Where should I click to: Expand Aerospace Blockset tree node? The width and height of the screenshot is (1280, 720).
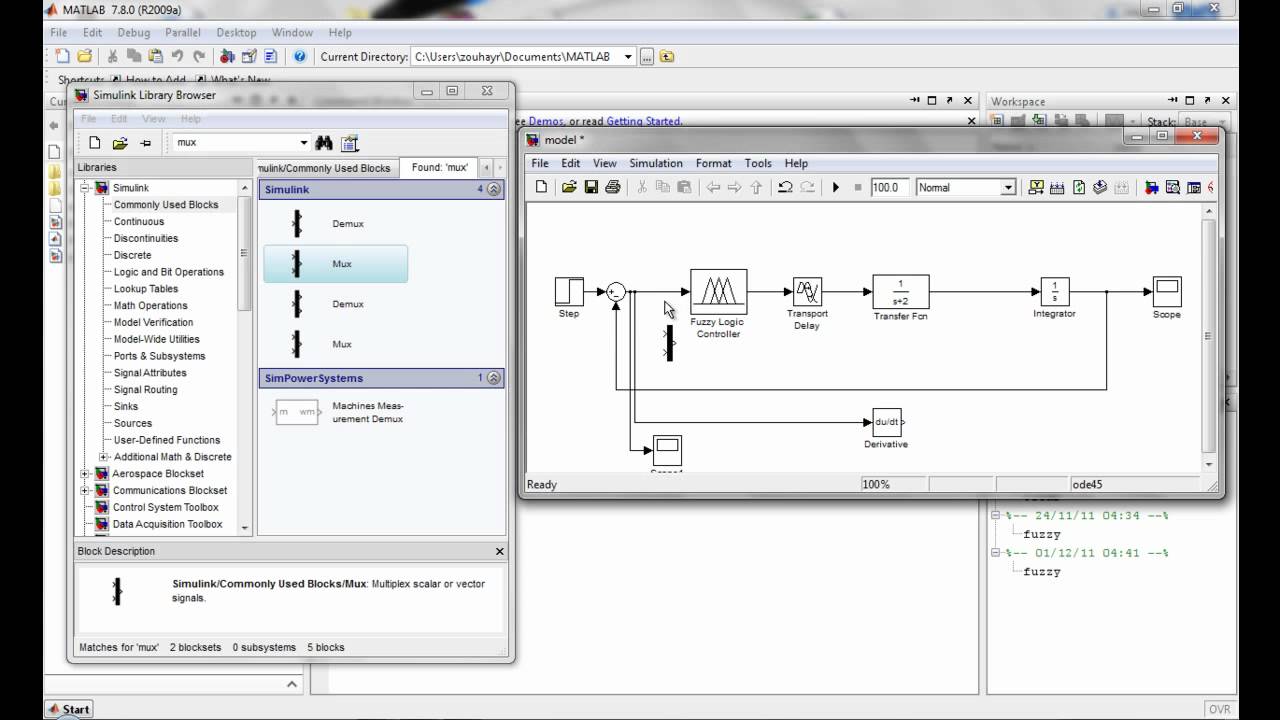pos(85,474)
